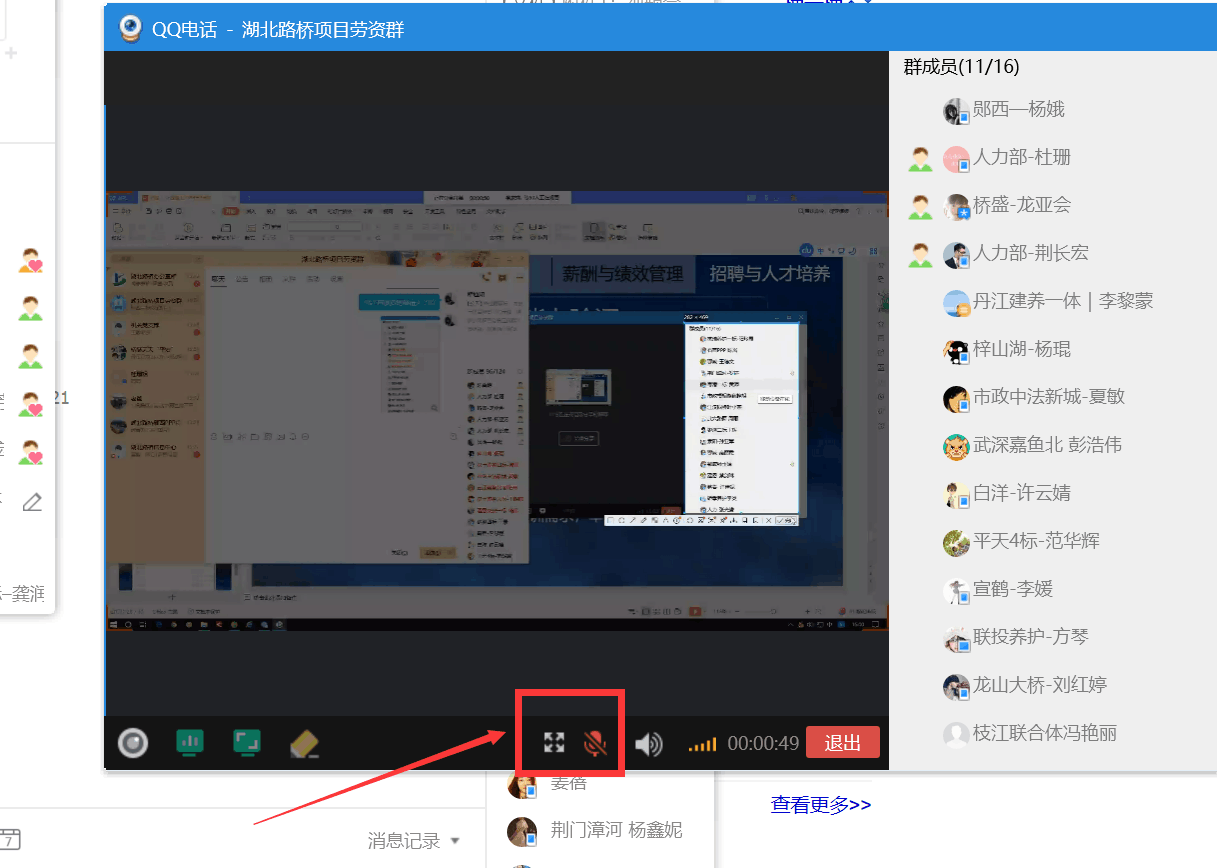
Task: Select member 枝江联合体冯艳丽
Action: pyautogui.click(x=1044, y=733)
